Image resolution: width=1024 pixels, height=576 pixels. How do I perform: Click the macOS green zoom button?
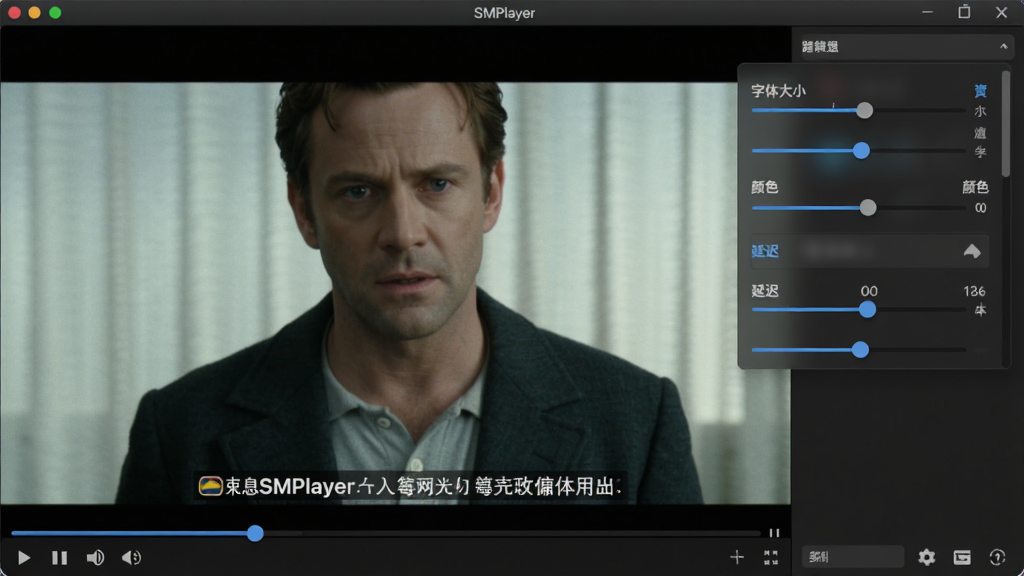[56, 12]
